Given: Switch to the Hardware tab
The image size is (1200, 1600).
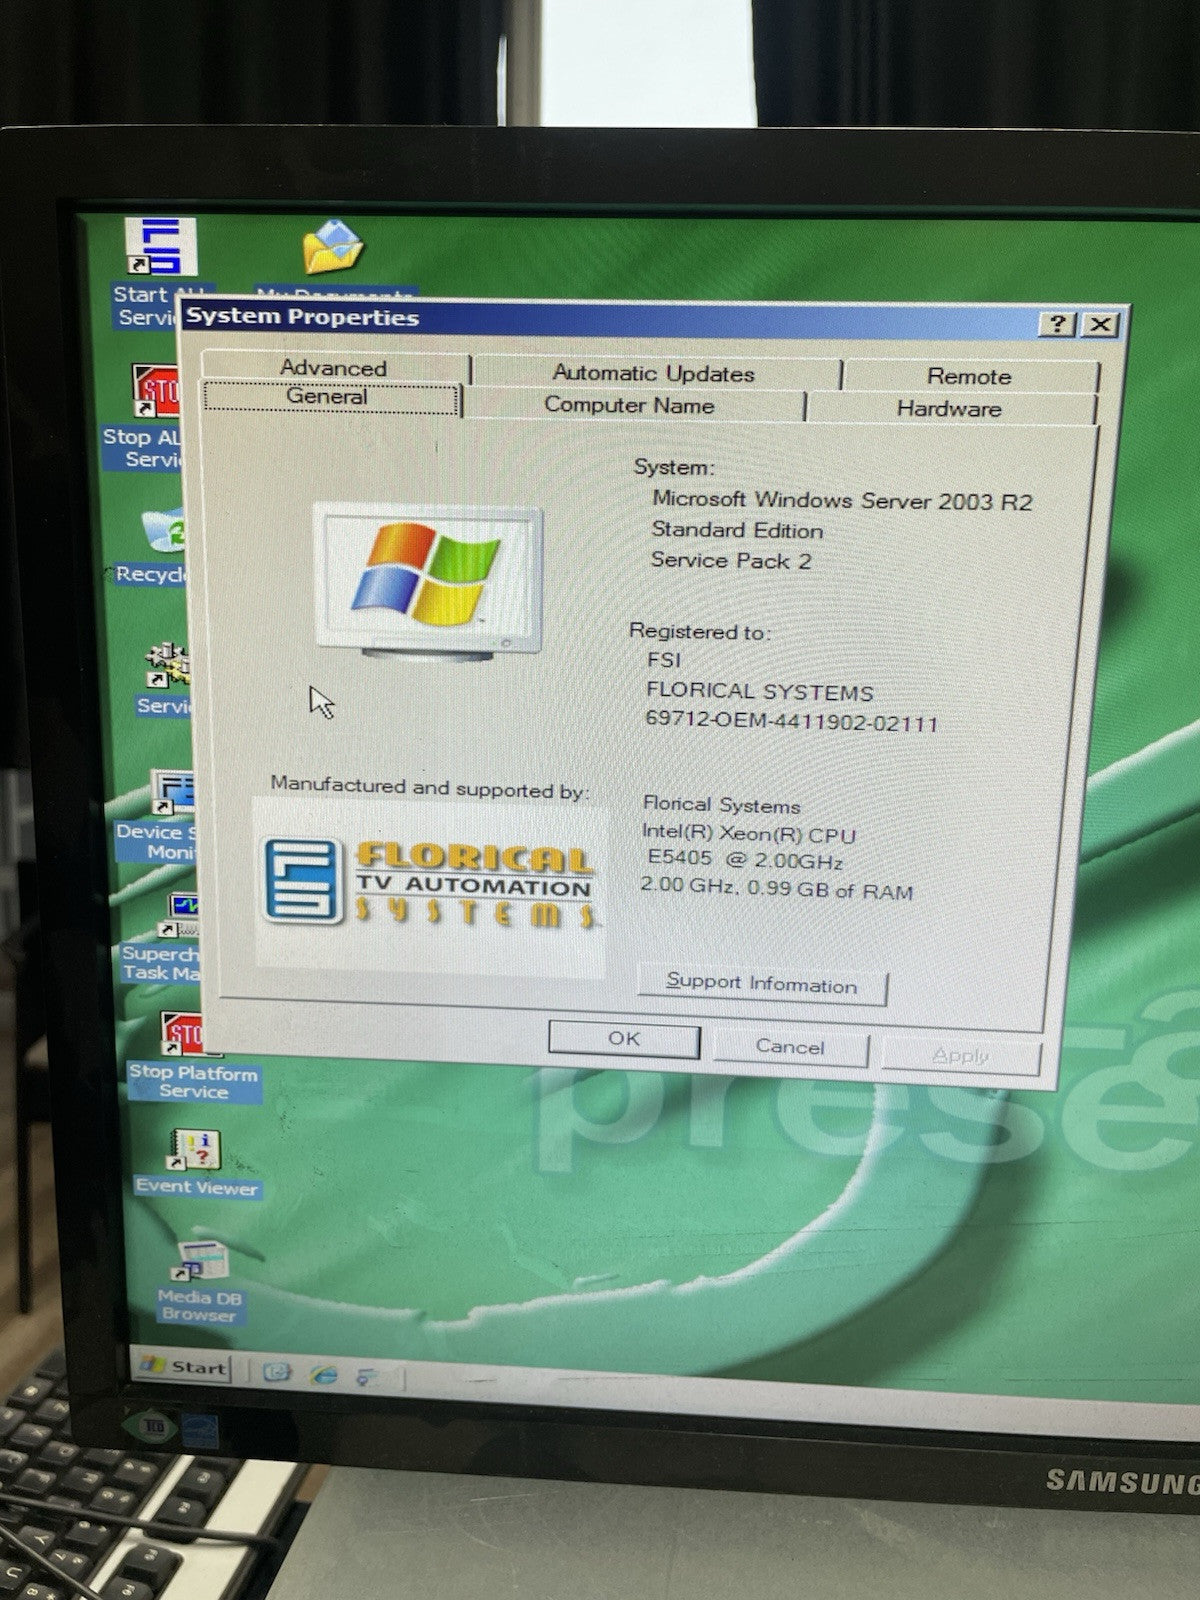Looking at the screenshot, I should click(948, 408).
